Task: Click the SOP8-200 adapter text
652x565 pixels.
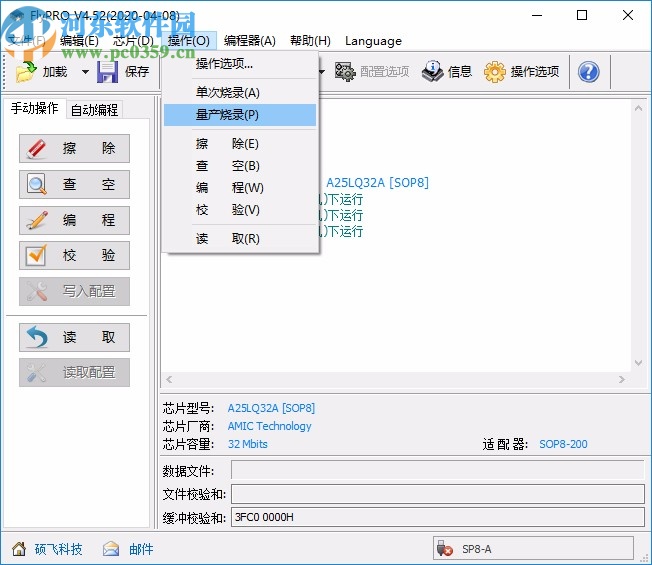Action: click(x=563, y=444)
